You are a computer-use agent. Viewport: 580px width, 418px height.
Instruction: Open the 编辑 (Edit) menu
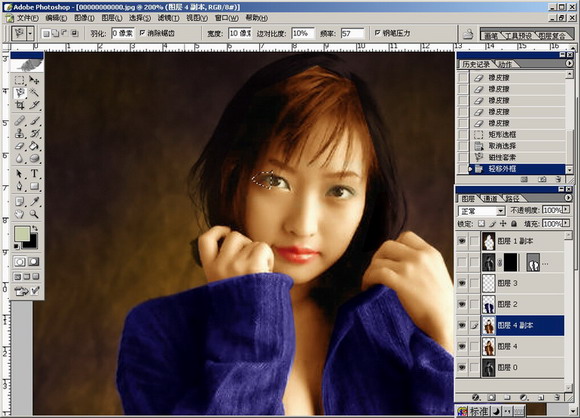click(56, 18)
